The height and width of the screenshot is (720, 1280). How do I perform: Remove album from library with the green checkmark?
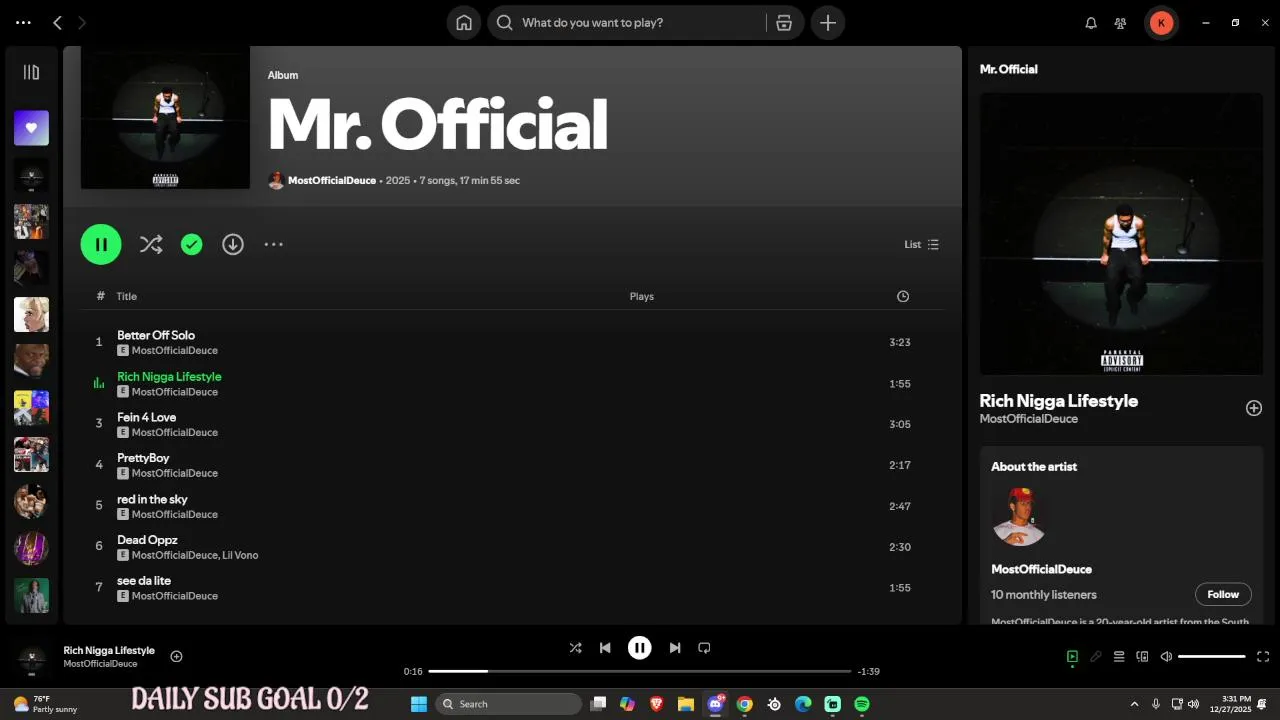pyautogui.click(x=192, y=244)
